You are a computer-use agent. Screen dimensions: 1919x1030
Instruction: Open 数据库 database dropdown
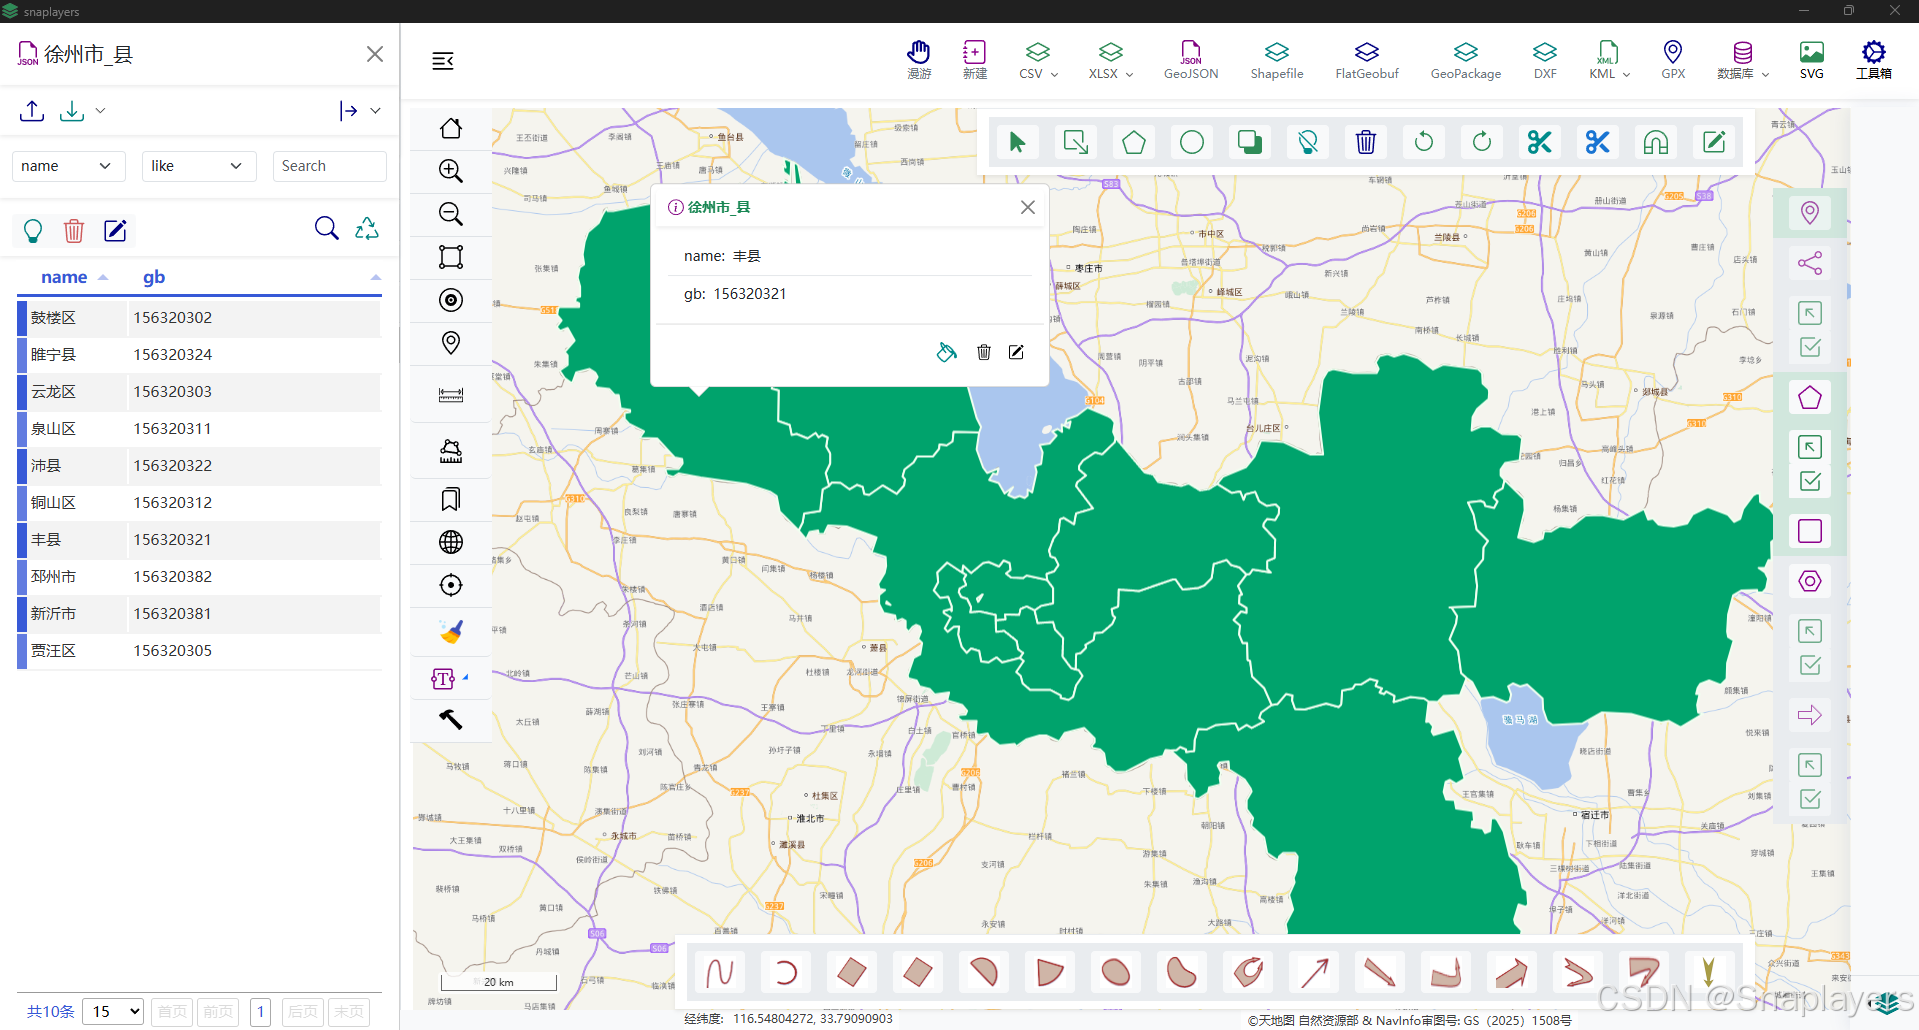point(1743,60)
